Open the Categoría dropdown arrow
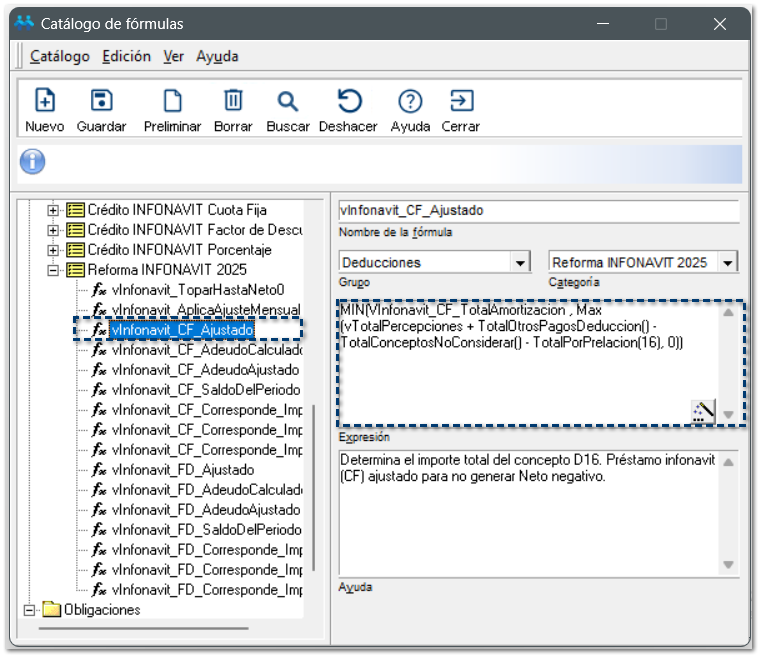Viewport: 761px width, 658px height. (728, 263)
